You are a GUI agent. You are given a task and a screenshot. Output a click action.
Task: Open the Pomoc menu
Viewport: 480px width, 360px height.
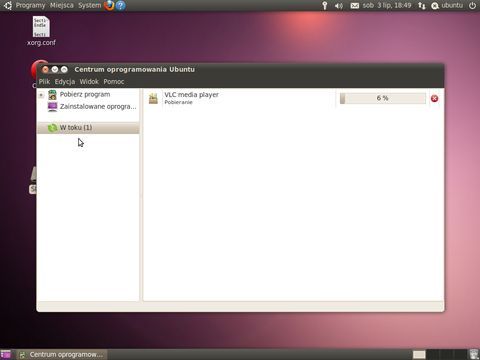pos(114,82)
